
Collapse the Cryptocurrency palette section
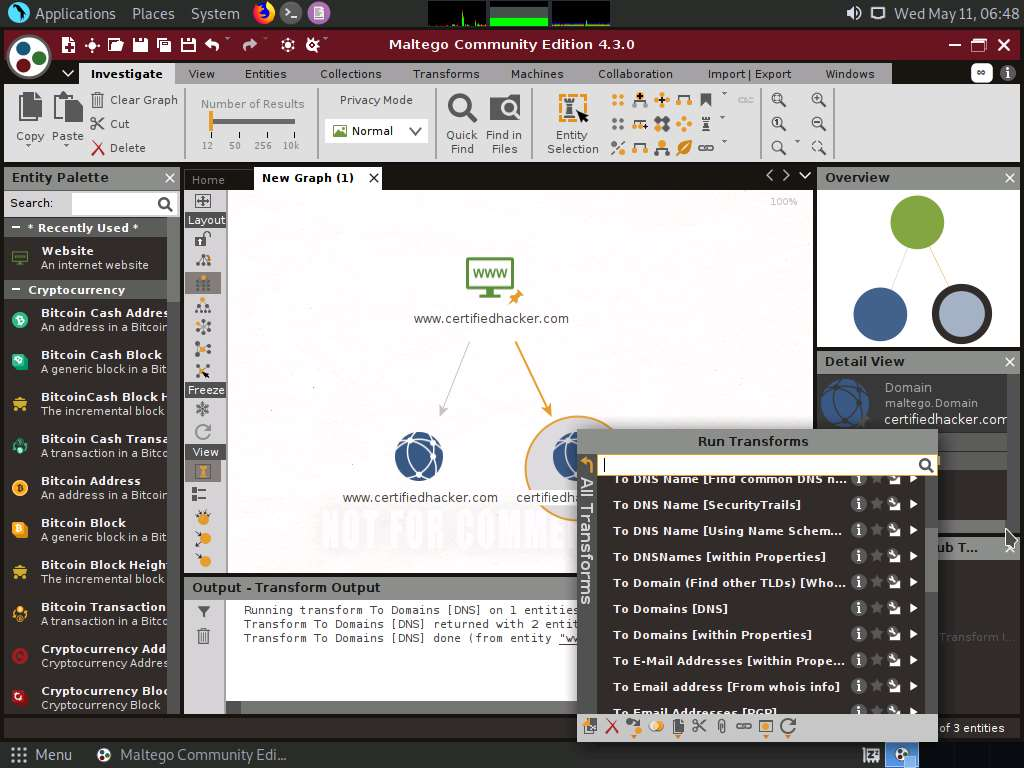click(16, 289)
